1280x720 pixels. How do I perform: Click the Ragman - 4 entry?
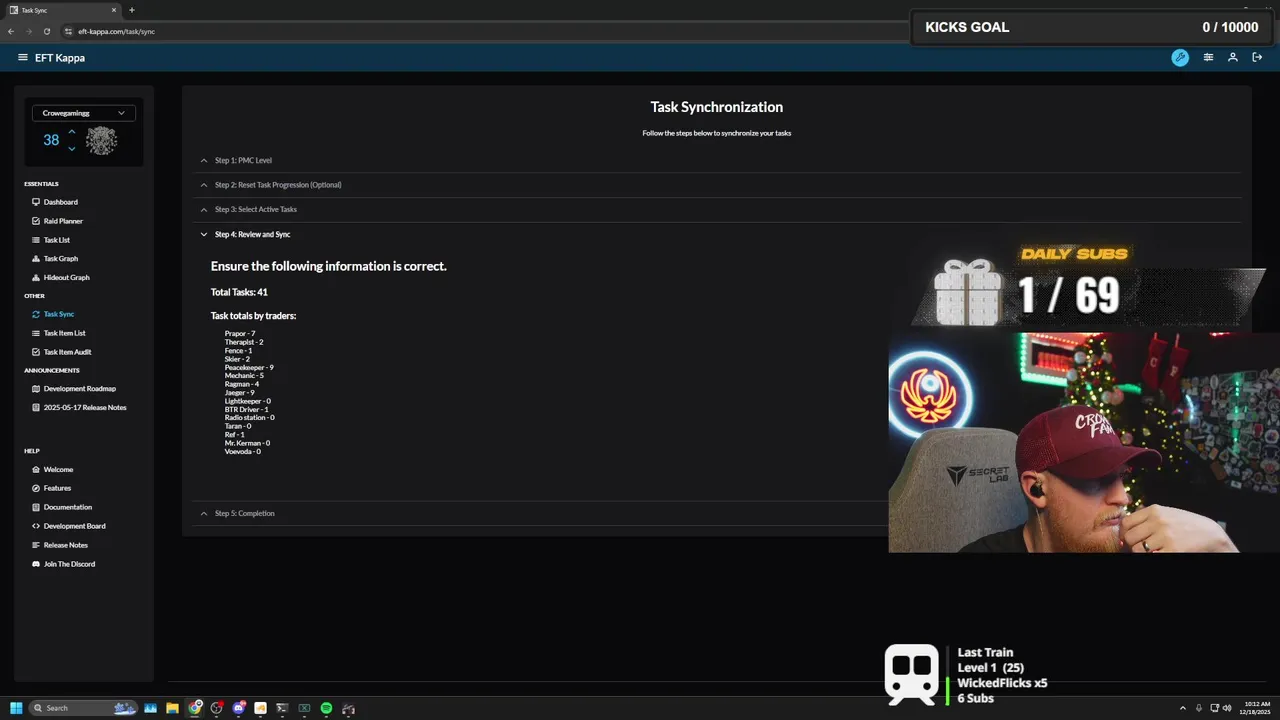[x=242, y=384]
